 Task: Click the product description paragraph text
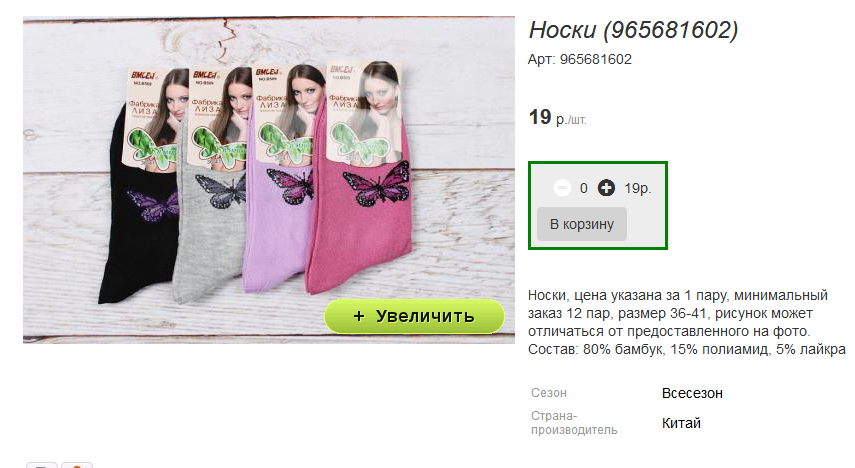click(687, 322)
